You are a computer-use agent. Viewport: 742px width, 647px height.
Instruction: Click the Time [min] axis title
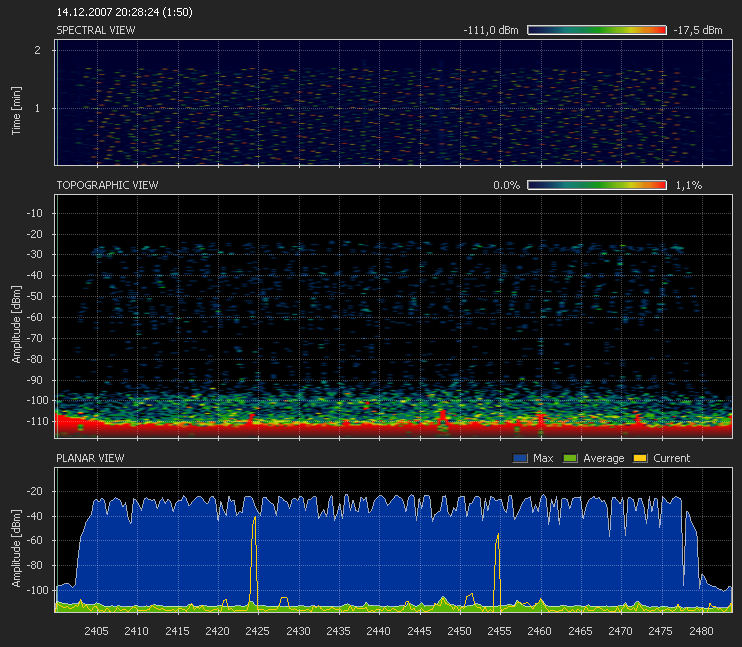17,111
